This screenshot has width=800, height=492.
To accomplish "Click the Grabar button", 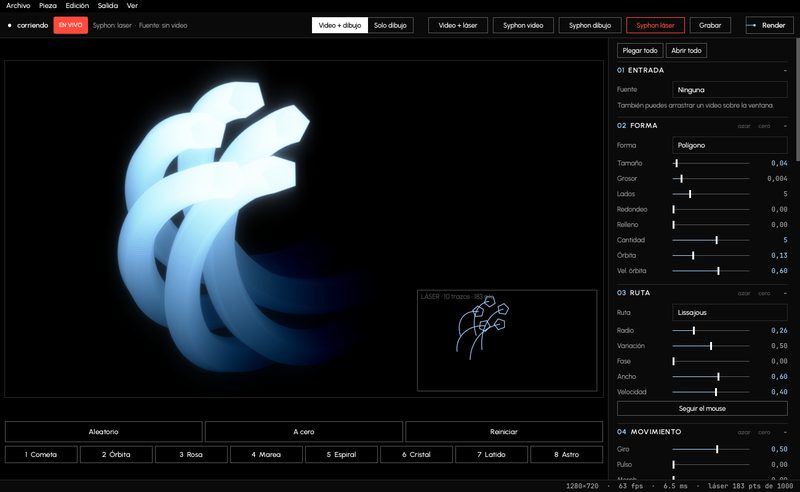I will coord(710,25).
